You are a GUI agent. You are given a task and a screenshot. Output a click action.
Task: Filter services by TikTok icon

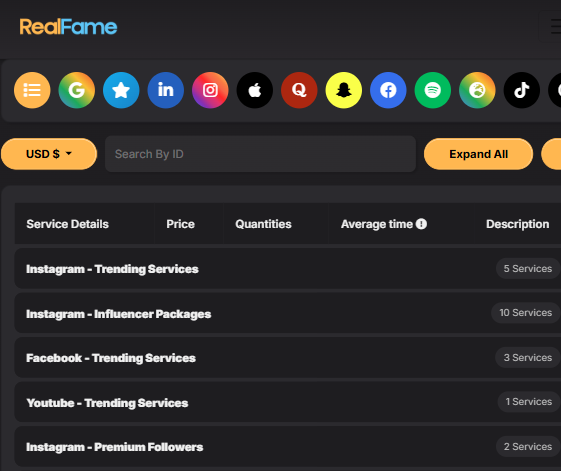[522, 90]
